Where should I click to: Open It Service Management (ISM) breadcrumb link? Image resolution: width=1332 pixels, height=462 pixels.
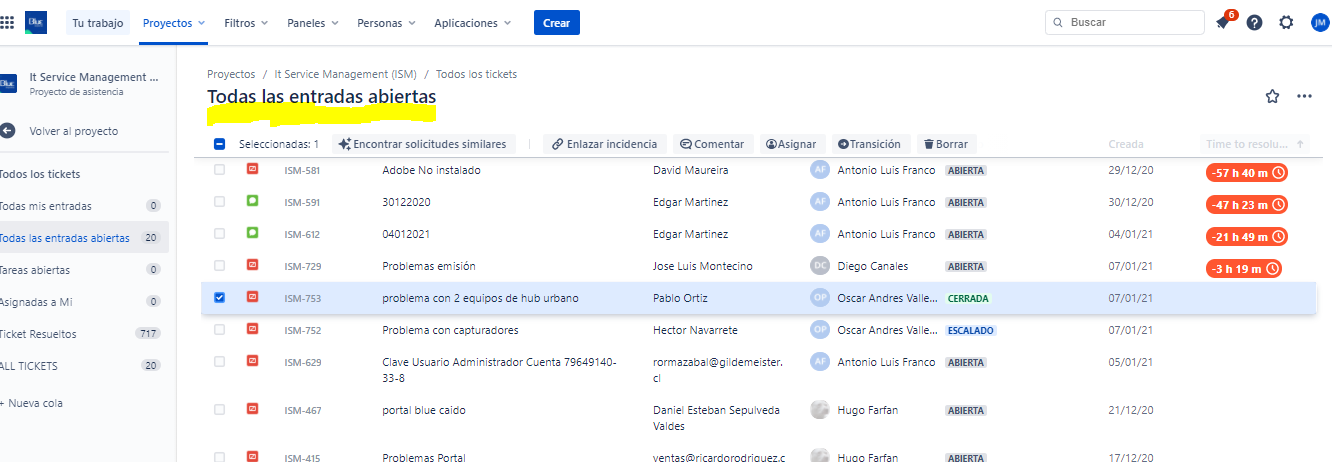pyautogui.click(x=345, y=74)
